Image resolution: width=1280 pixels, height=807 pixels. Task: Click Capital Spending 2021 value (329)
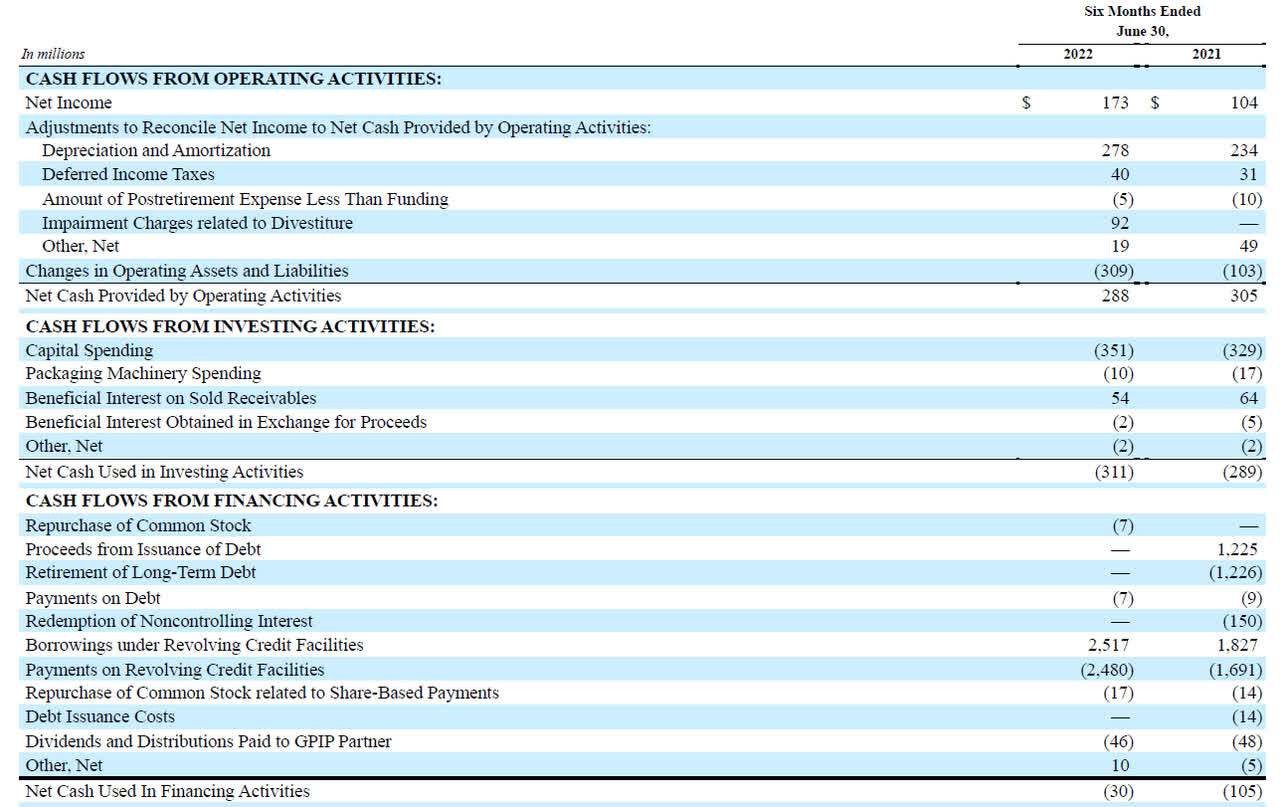(1243, 351)
